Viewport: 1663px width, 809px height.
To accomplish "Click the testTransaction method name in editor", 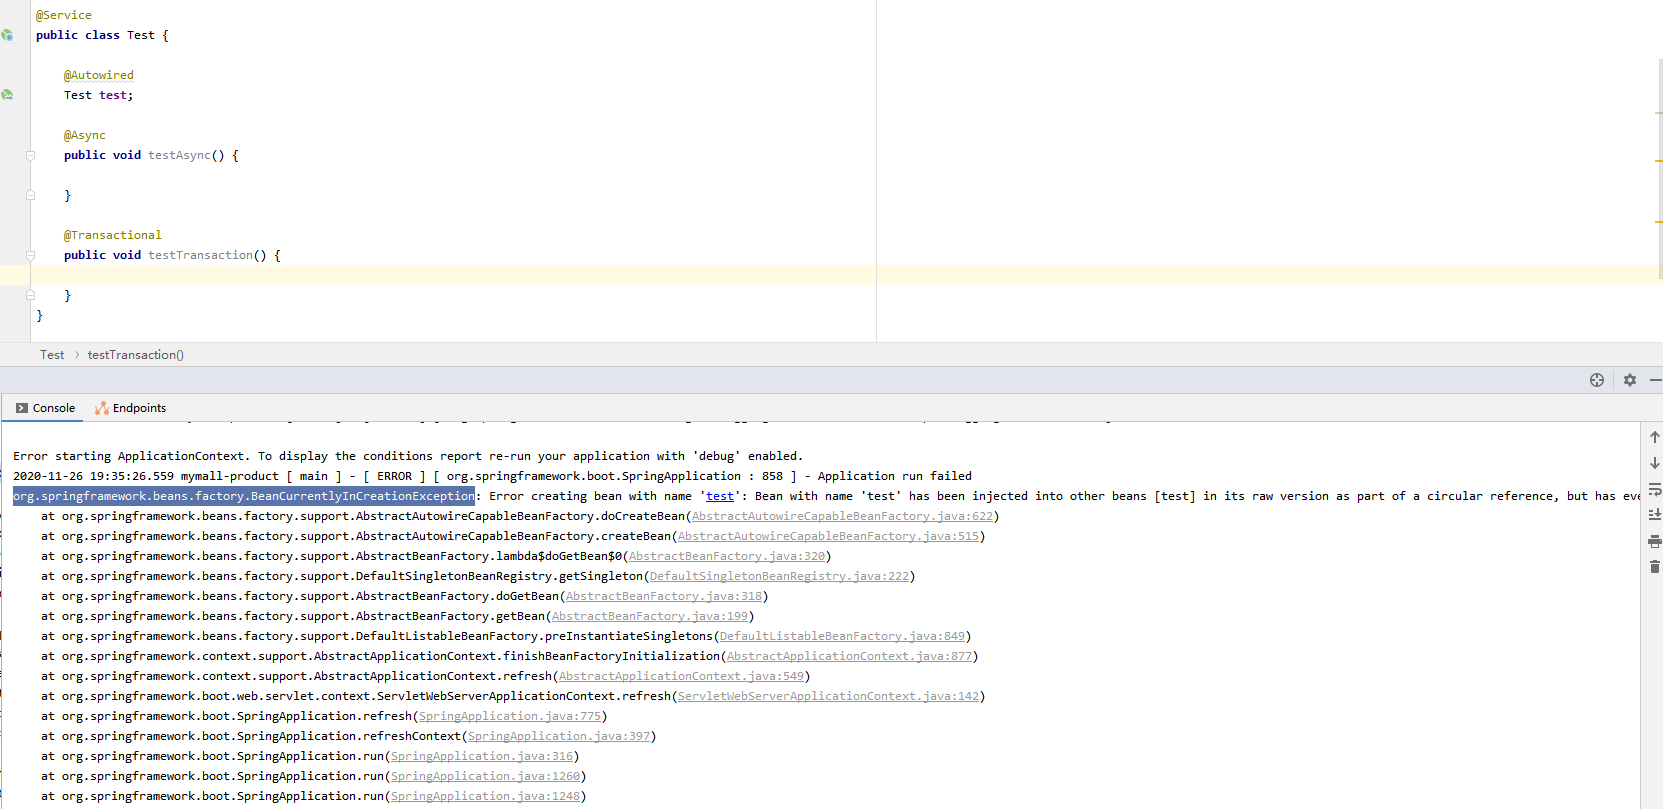I will click(x=201, y=255).
